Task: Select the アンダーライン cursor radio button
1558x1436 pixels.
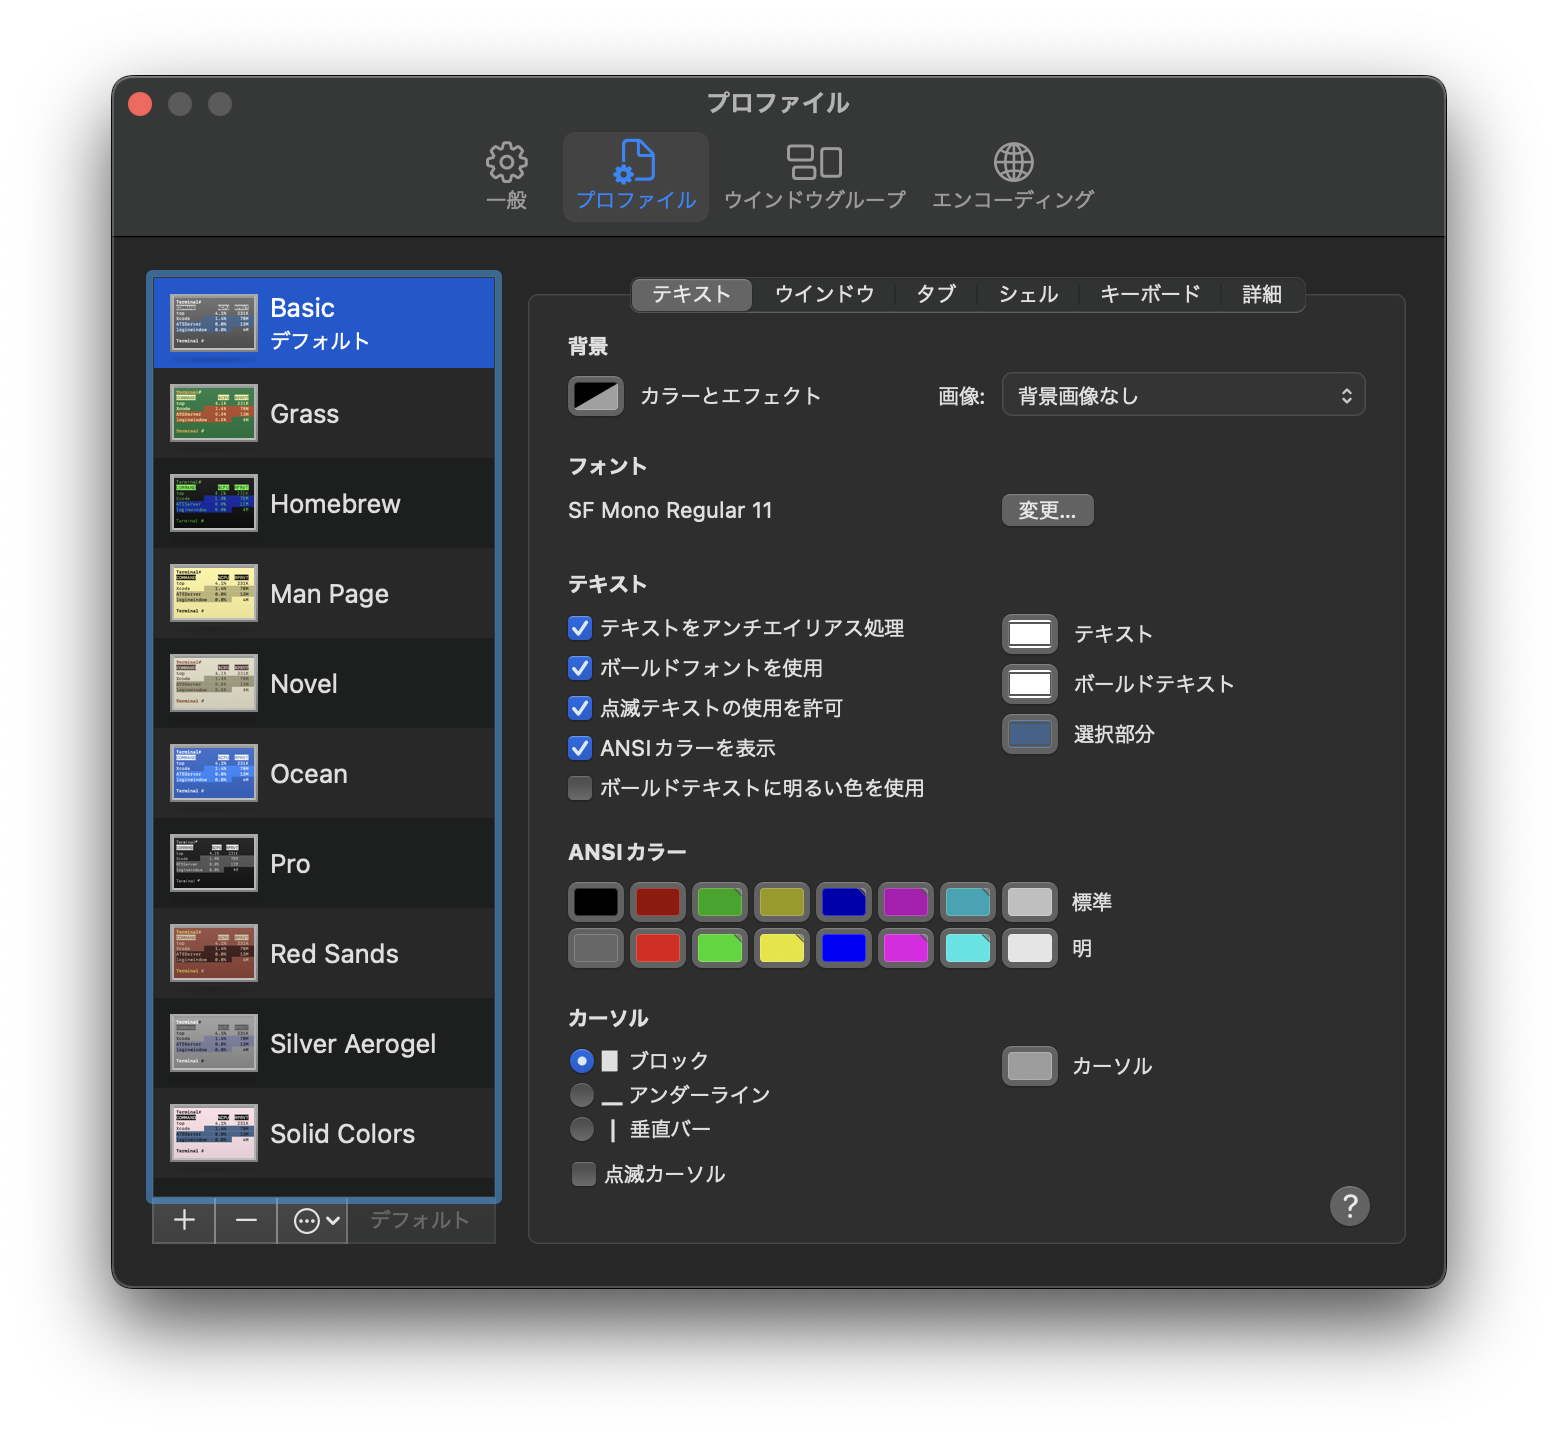Action: 582,1095
